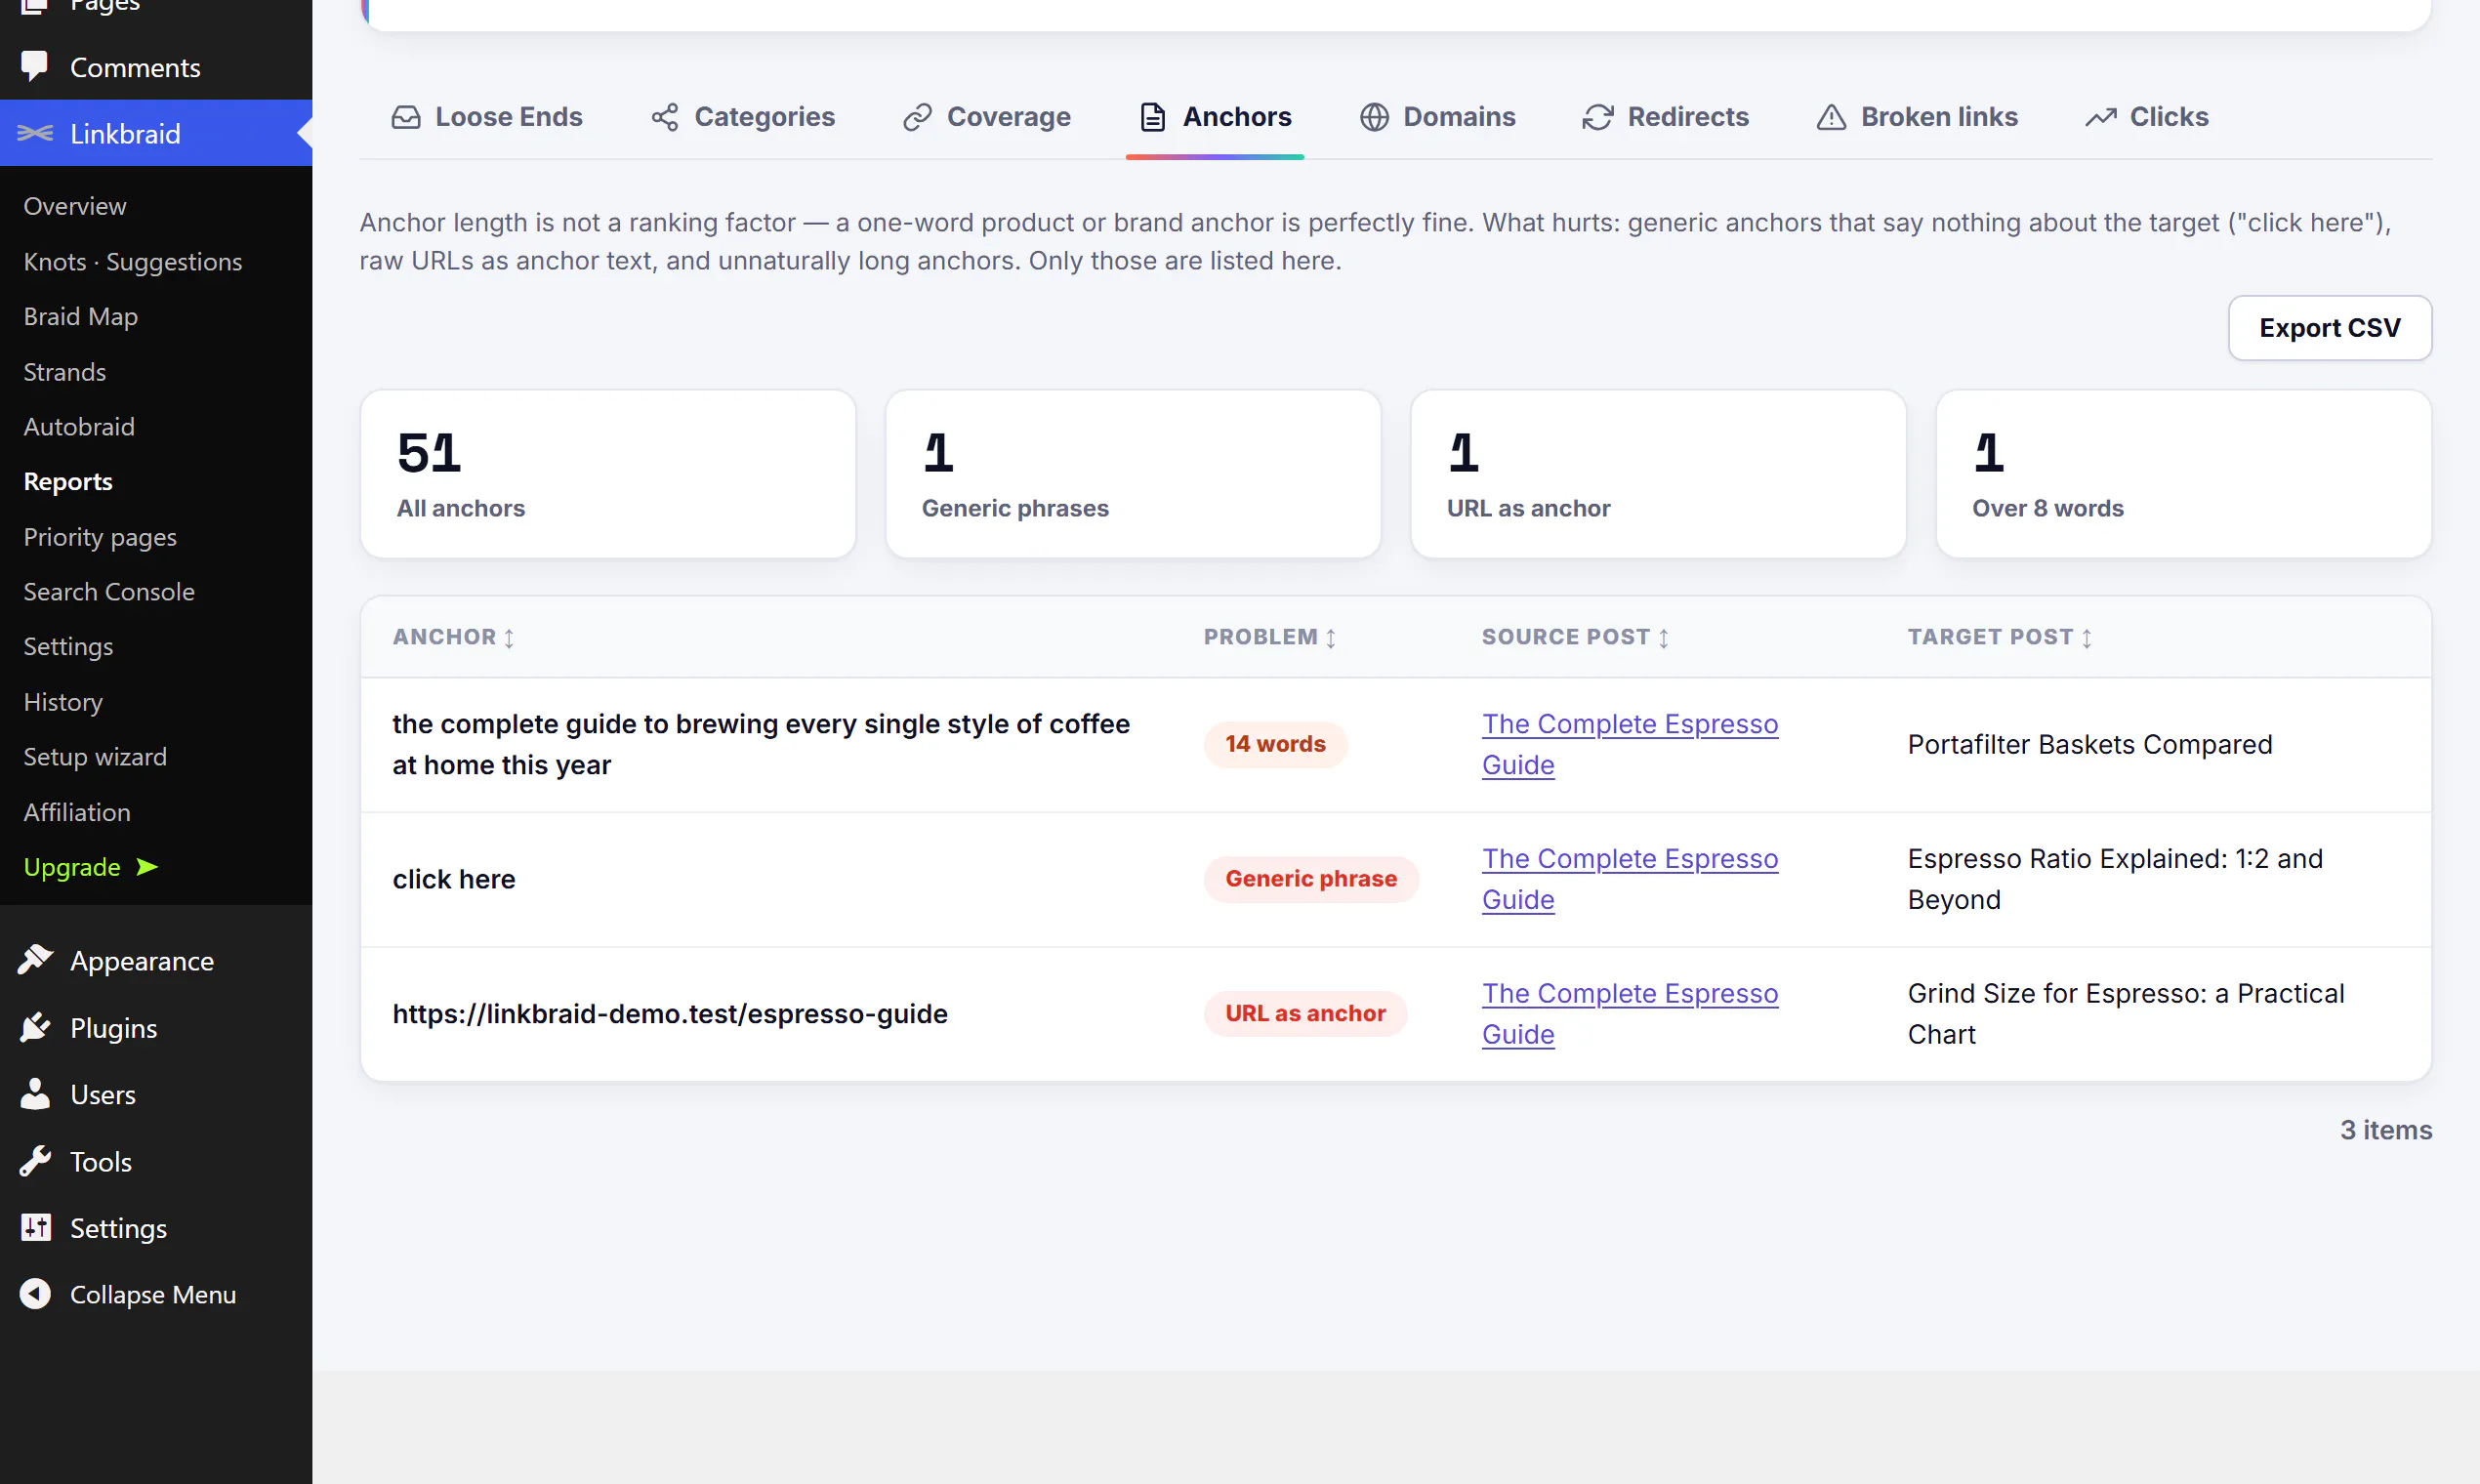The width and height of the screenshot is (2480, 1484).
Task: Click the Broken links warning triangle icon
Action: pyautogui.click(x=1831, y=117)
